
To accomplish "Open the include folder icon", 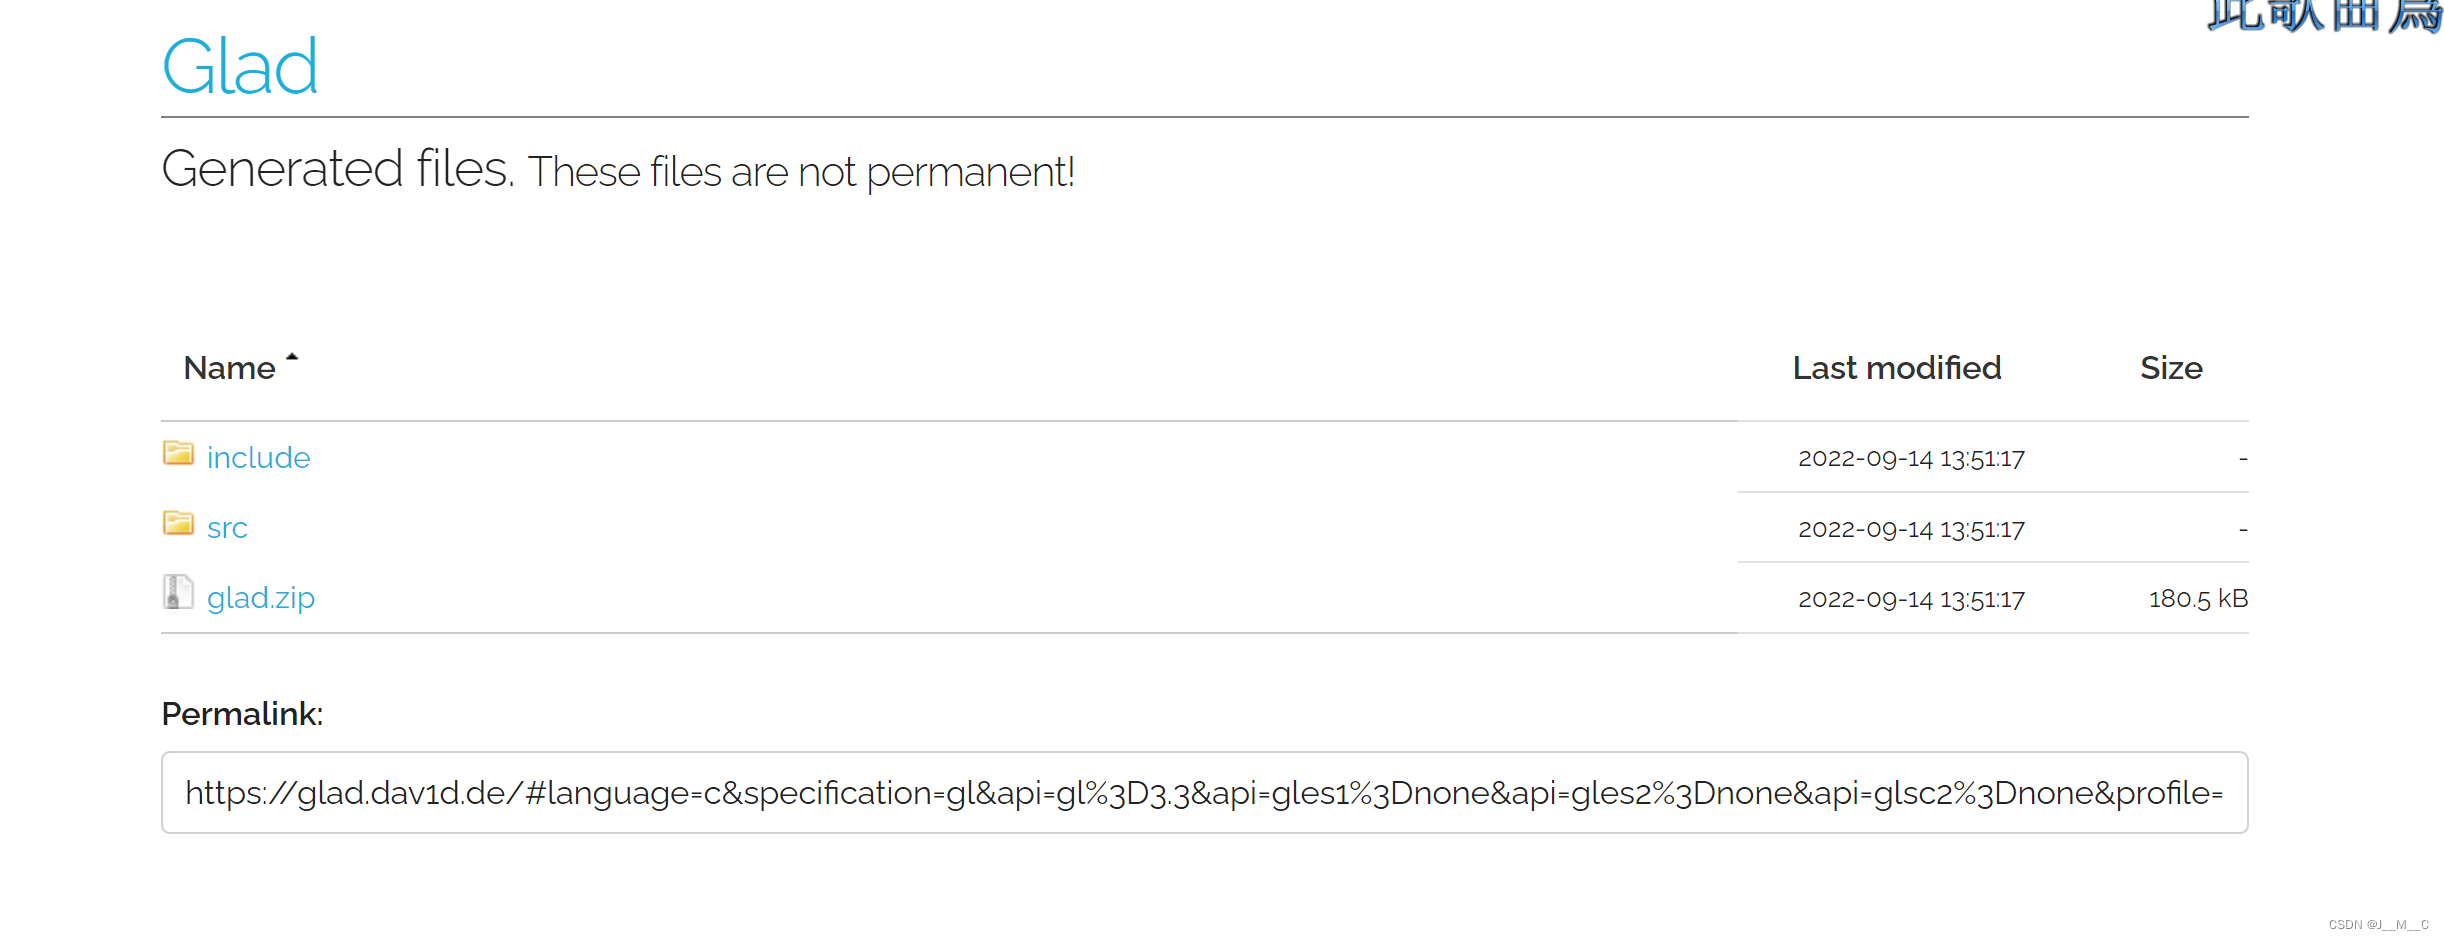I will tap(178, 454).
